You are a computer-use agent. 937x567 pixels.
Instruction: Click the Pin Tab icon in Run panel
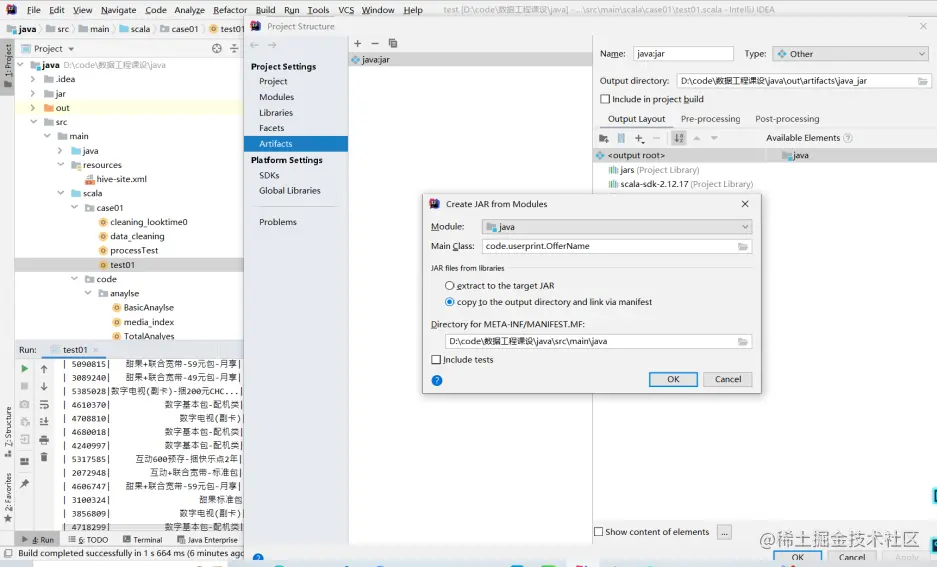pos(25,483)
